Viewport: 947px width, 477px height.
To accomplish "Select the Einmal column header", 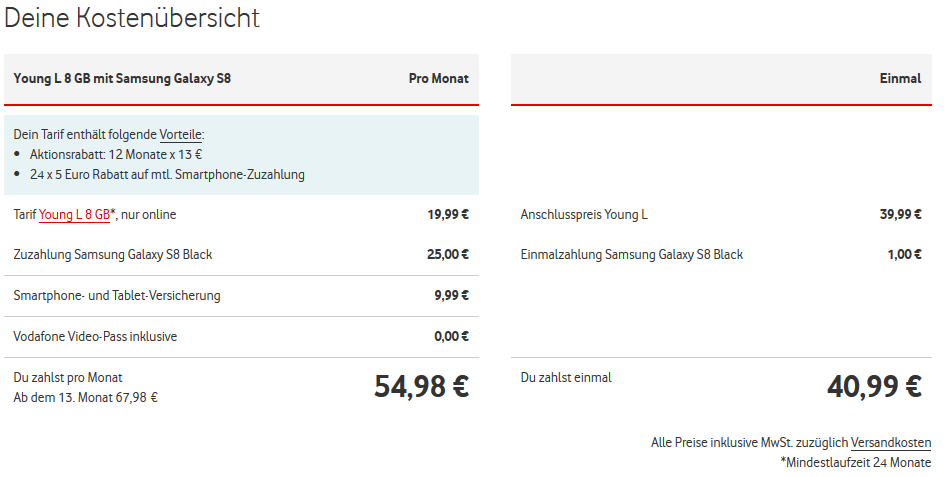I will click(x=900, y=78).
